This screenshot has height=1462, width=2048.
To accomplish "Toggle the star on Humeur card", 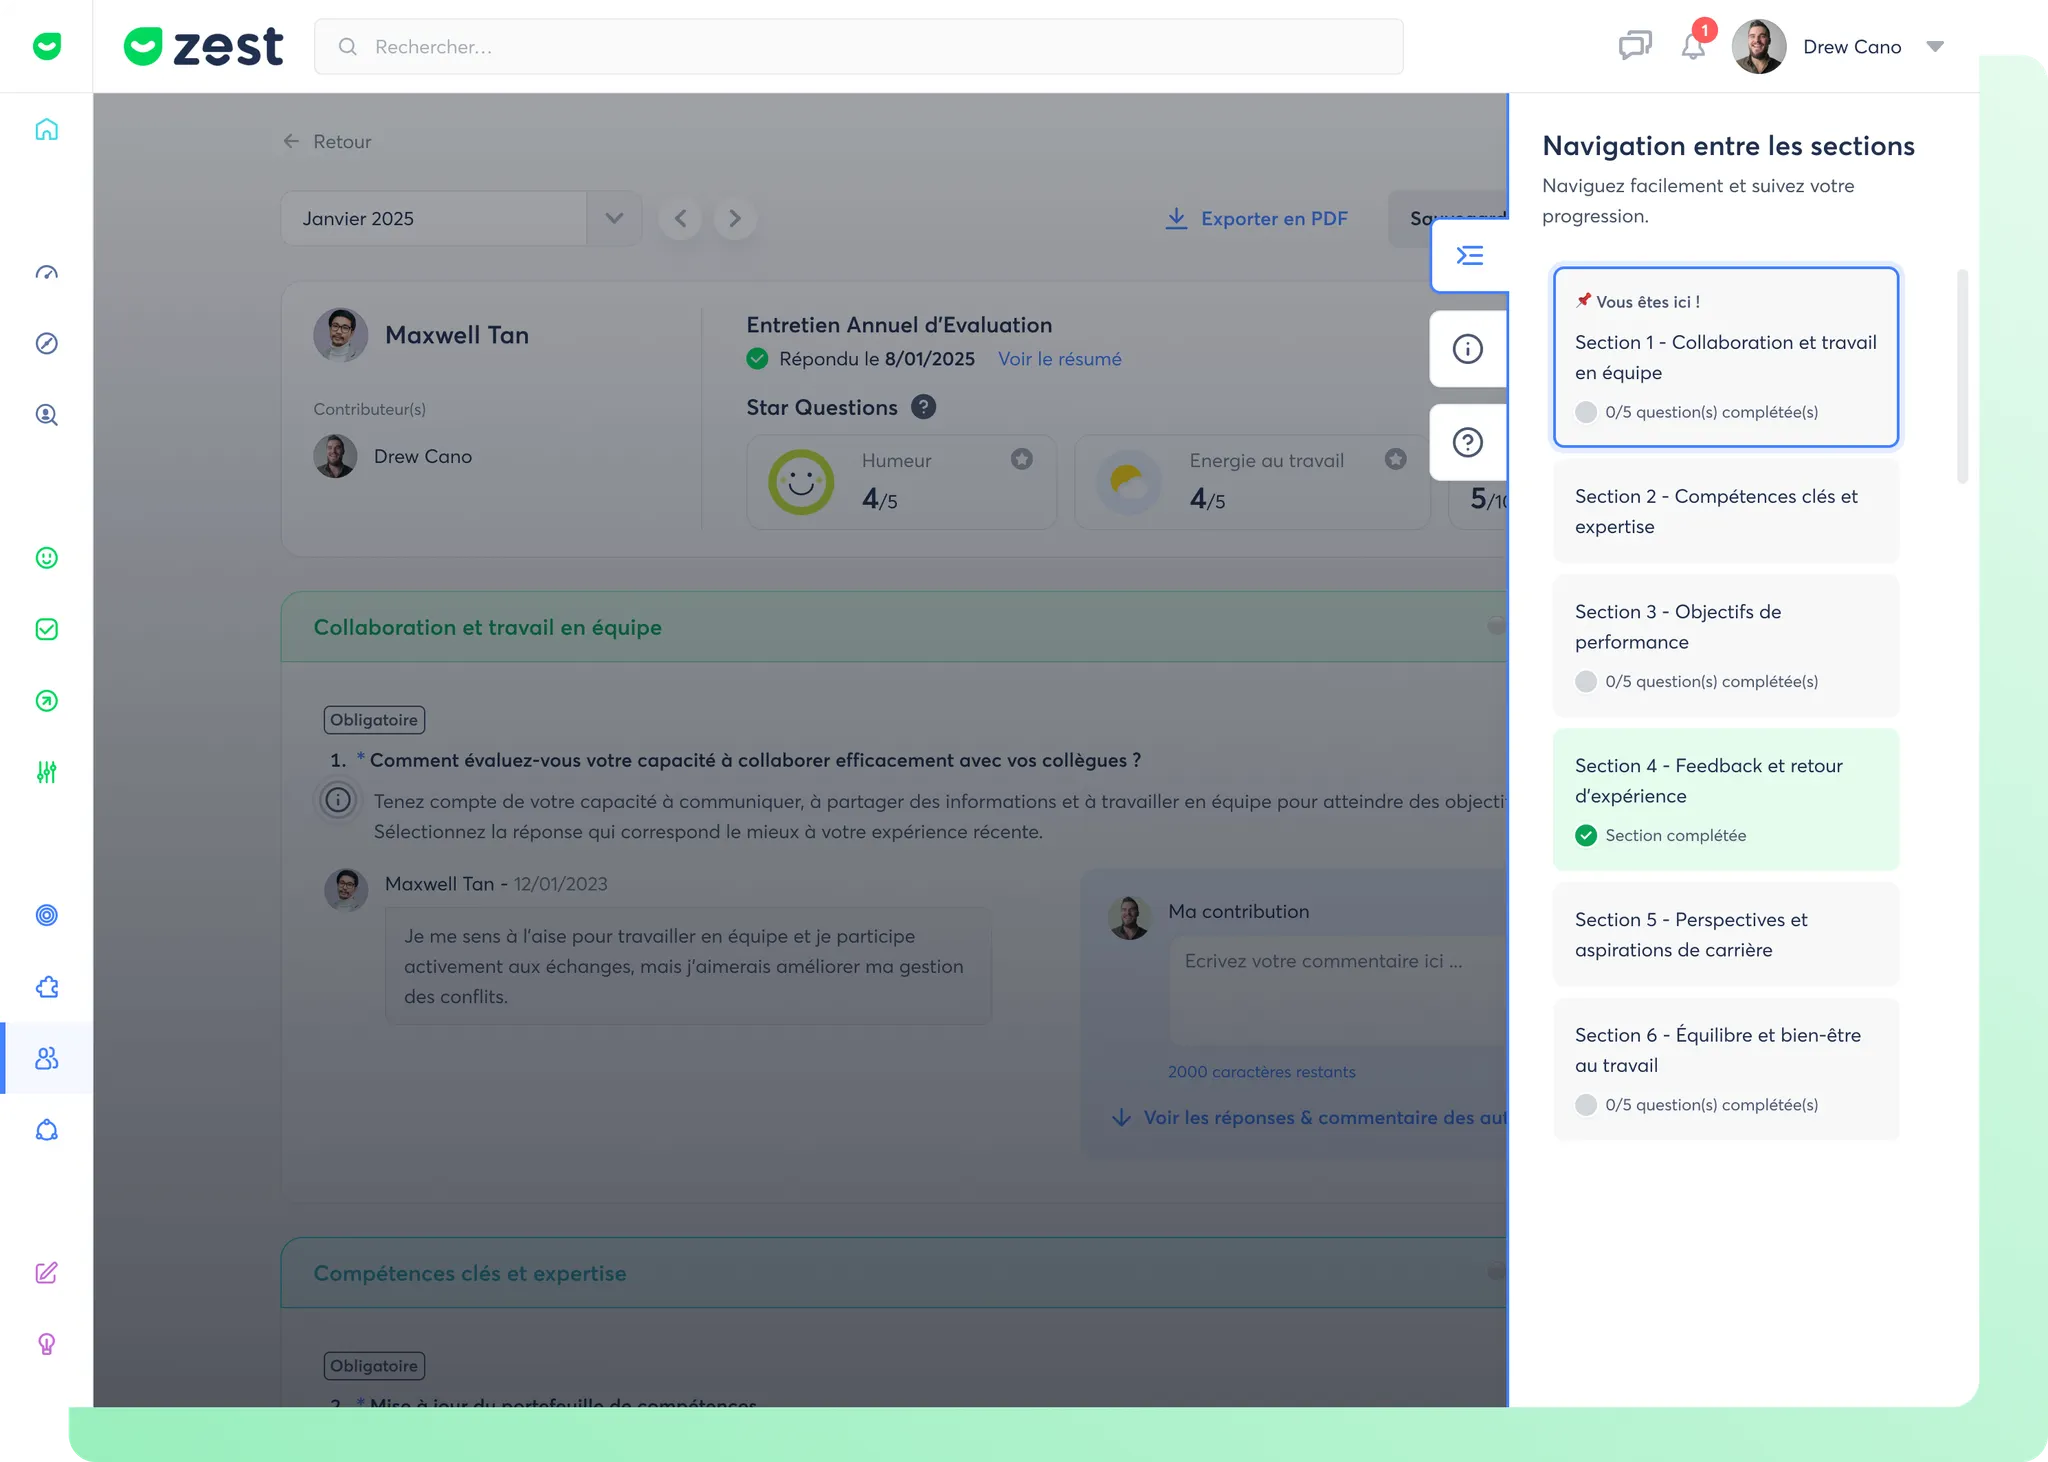I will click(1021, 459).
